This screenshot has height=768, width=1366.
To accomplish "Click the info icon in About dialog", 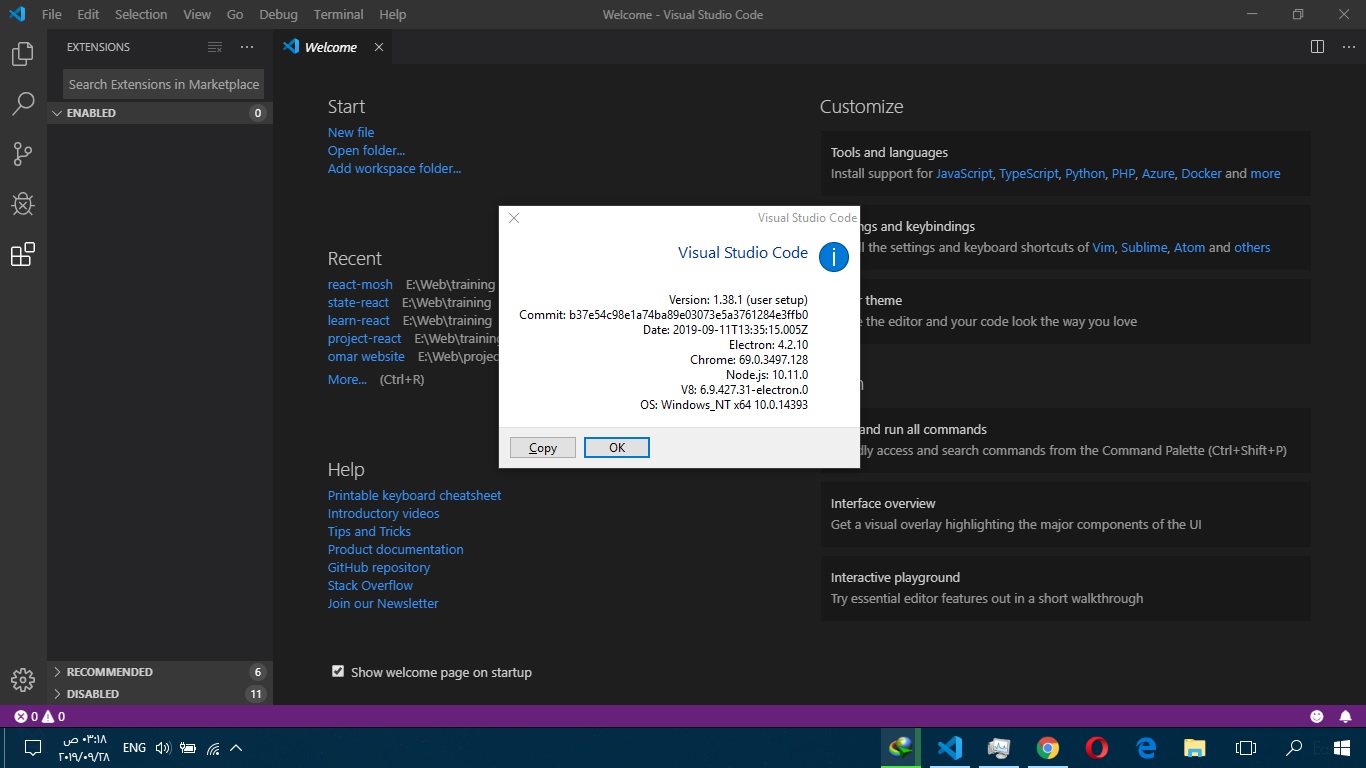I will tap(834, 257).
